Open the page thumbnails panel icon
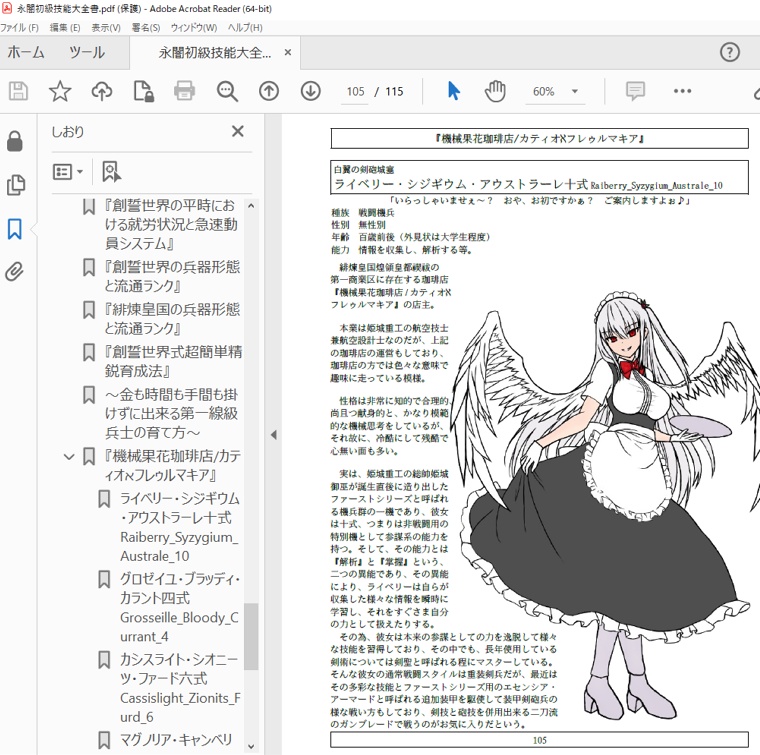760x755 pixels. [16, 185]
